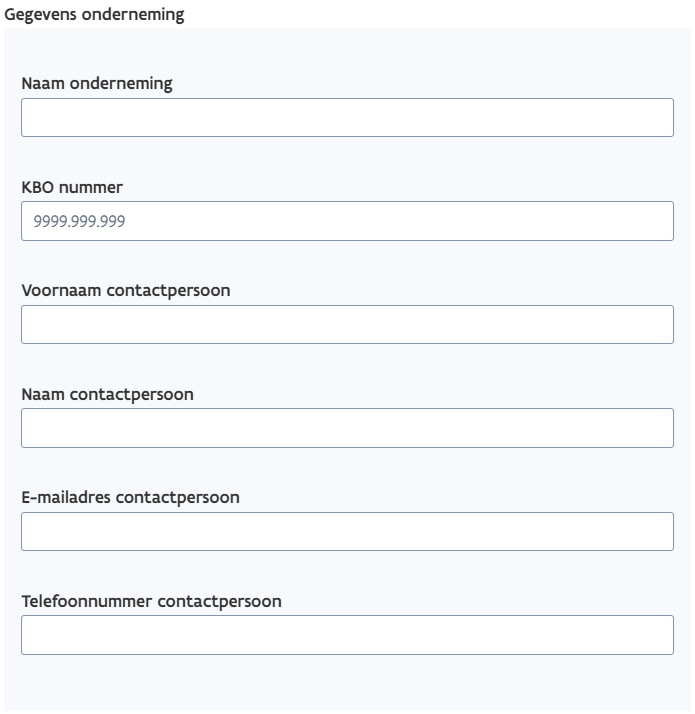This screenshot has width=695, height=714.
Task: Click the "KBO nummer" label text
Action: [x=72, y=187]
